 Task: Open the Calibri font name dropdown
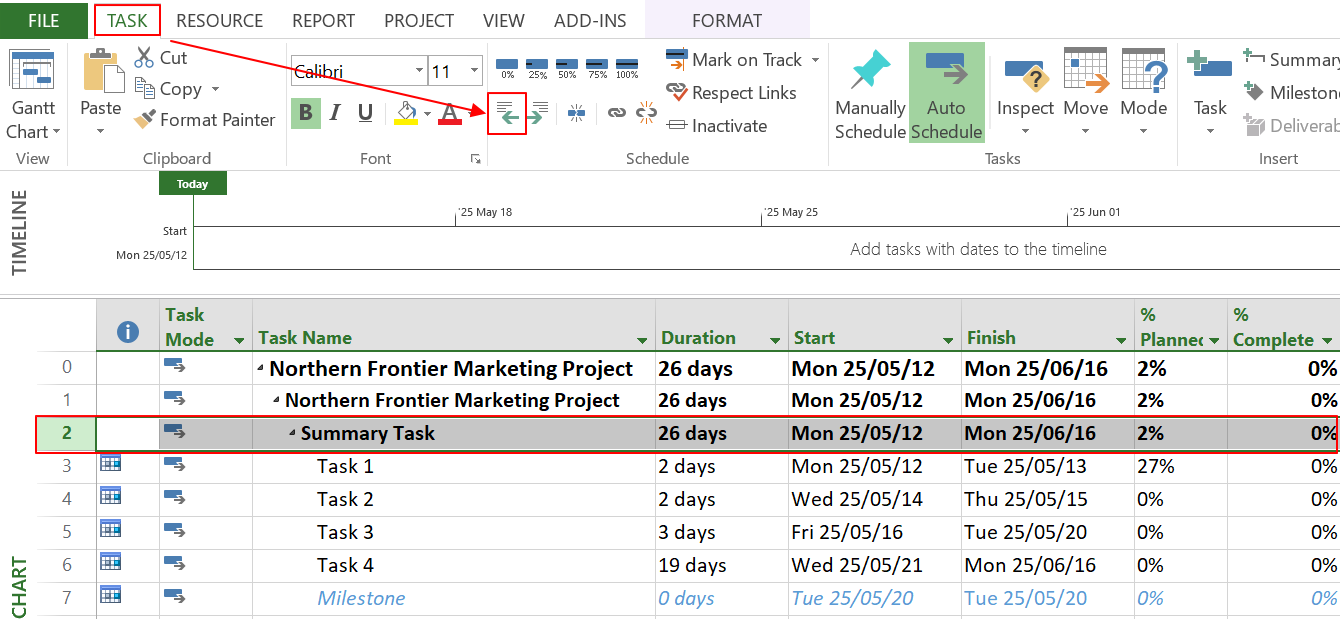pyautogui.click(x=419, y=71)
